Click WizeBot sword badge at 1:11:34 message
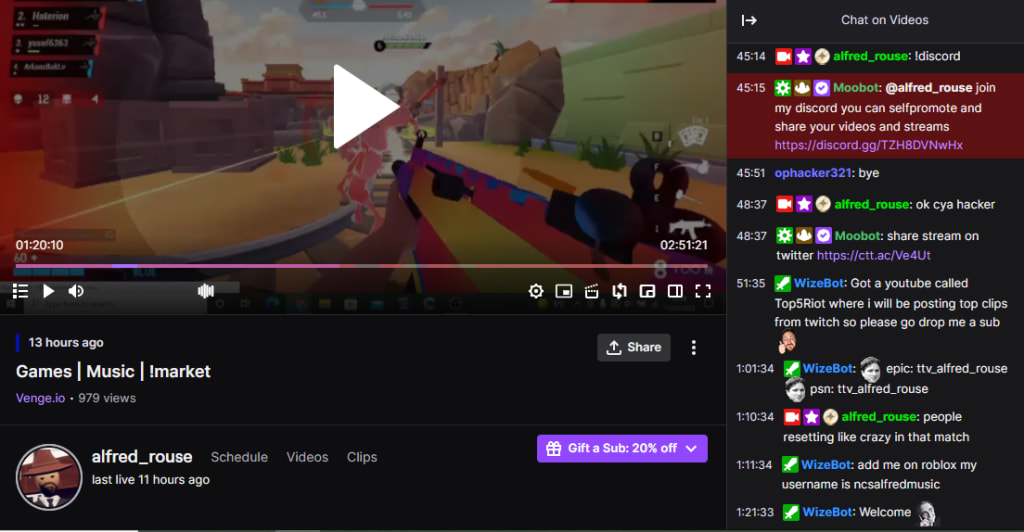The width and height of the screenshot is (1024, 532). point(790,465)
